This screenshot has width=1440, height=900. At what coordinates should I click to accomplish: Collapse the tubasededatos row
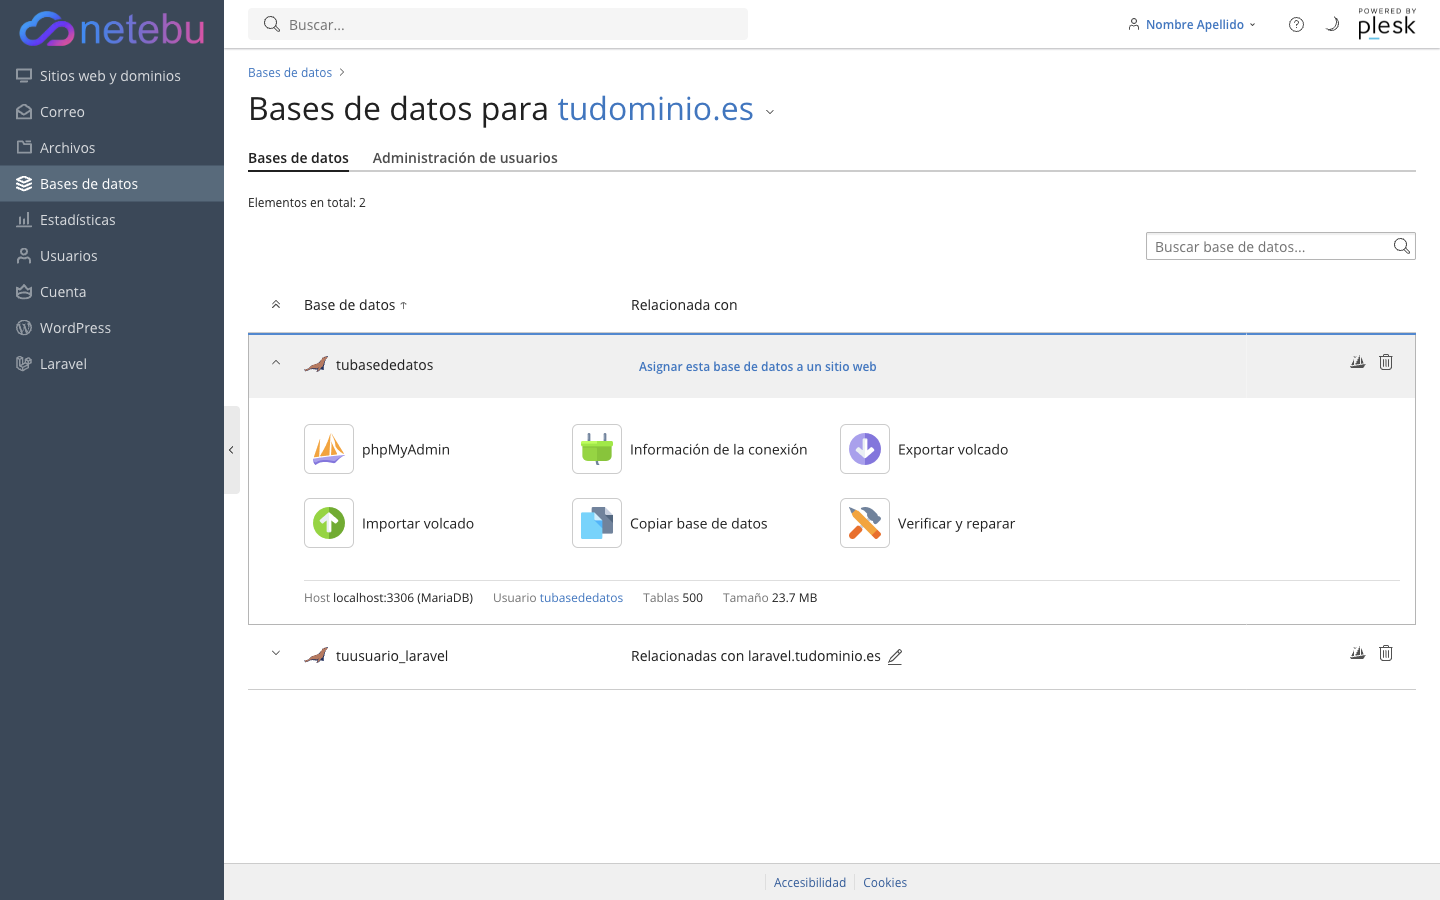(276, 363)
